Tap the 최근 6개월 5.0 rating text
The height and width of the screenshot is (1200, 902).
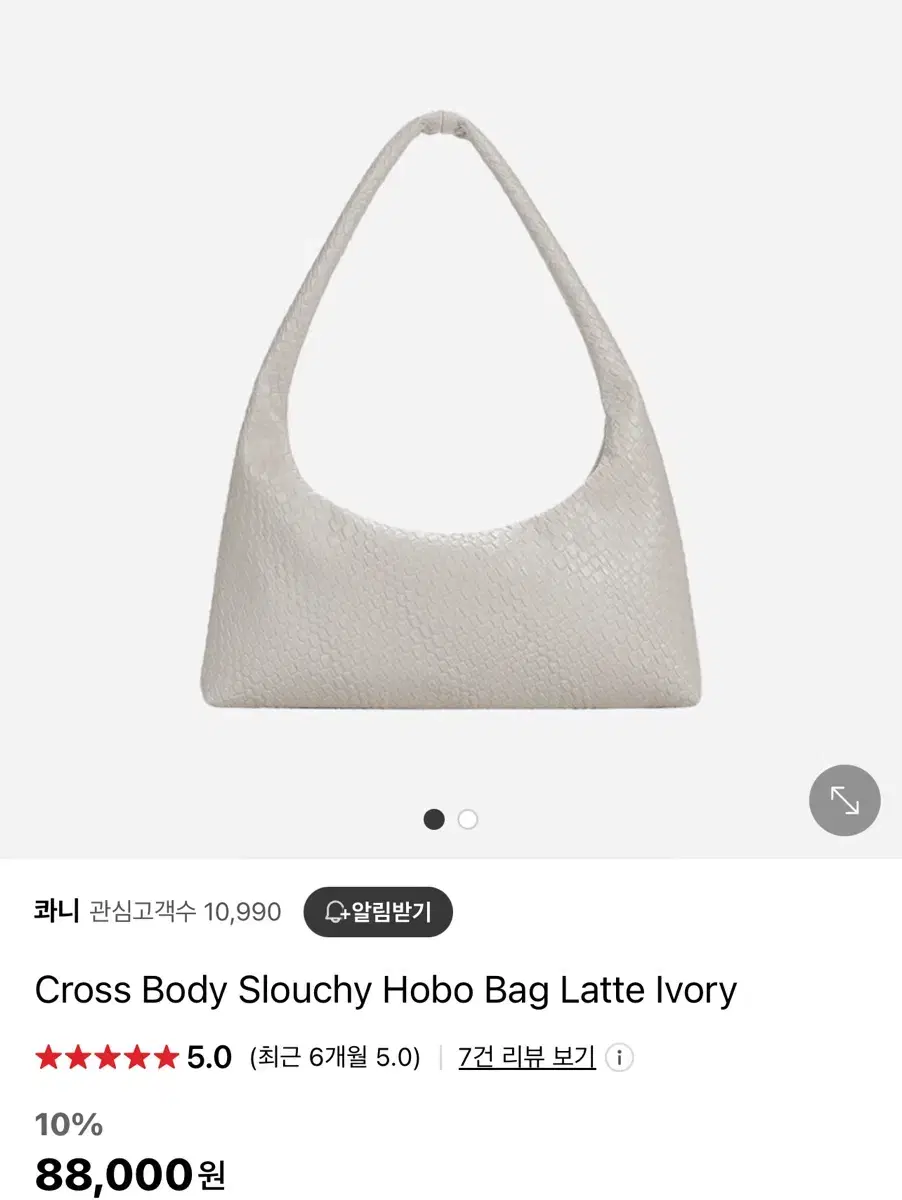(335, 1057)
